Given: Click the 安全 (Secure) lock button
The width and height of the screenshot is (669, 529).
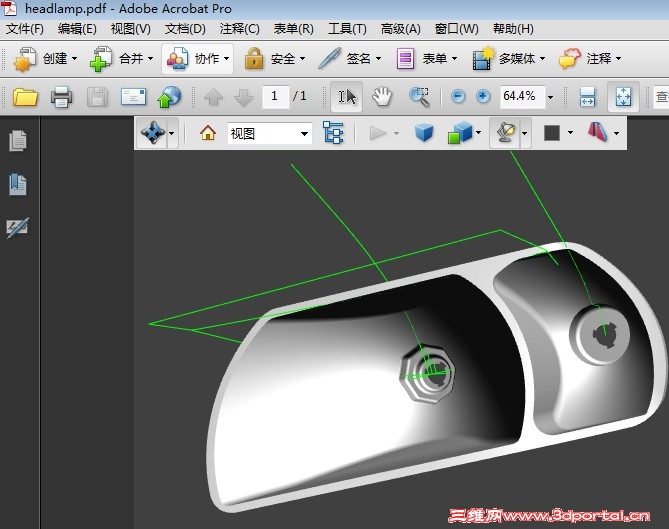Looking at the screenshot, I should click(275, 59).
